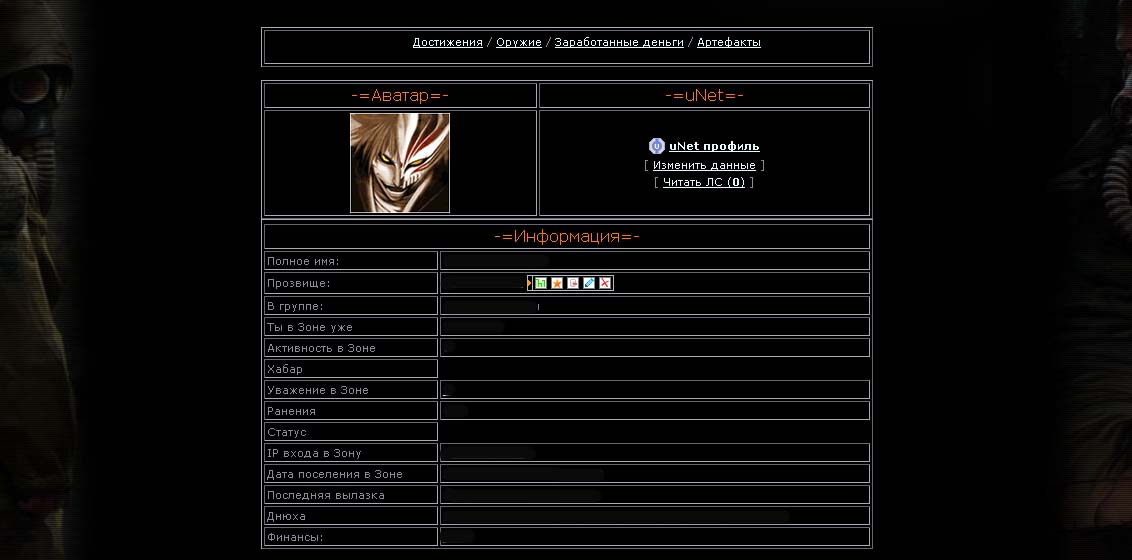Screen dimensions: 1132x560
Task: Click the blue pencil edit icon
Action: coord(589,283)
